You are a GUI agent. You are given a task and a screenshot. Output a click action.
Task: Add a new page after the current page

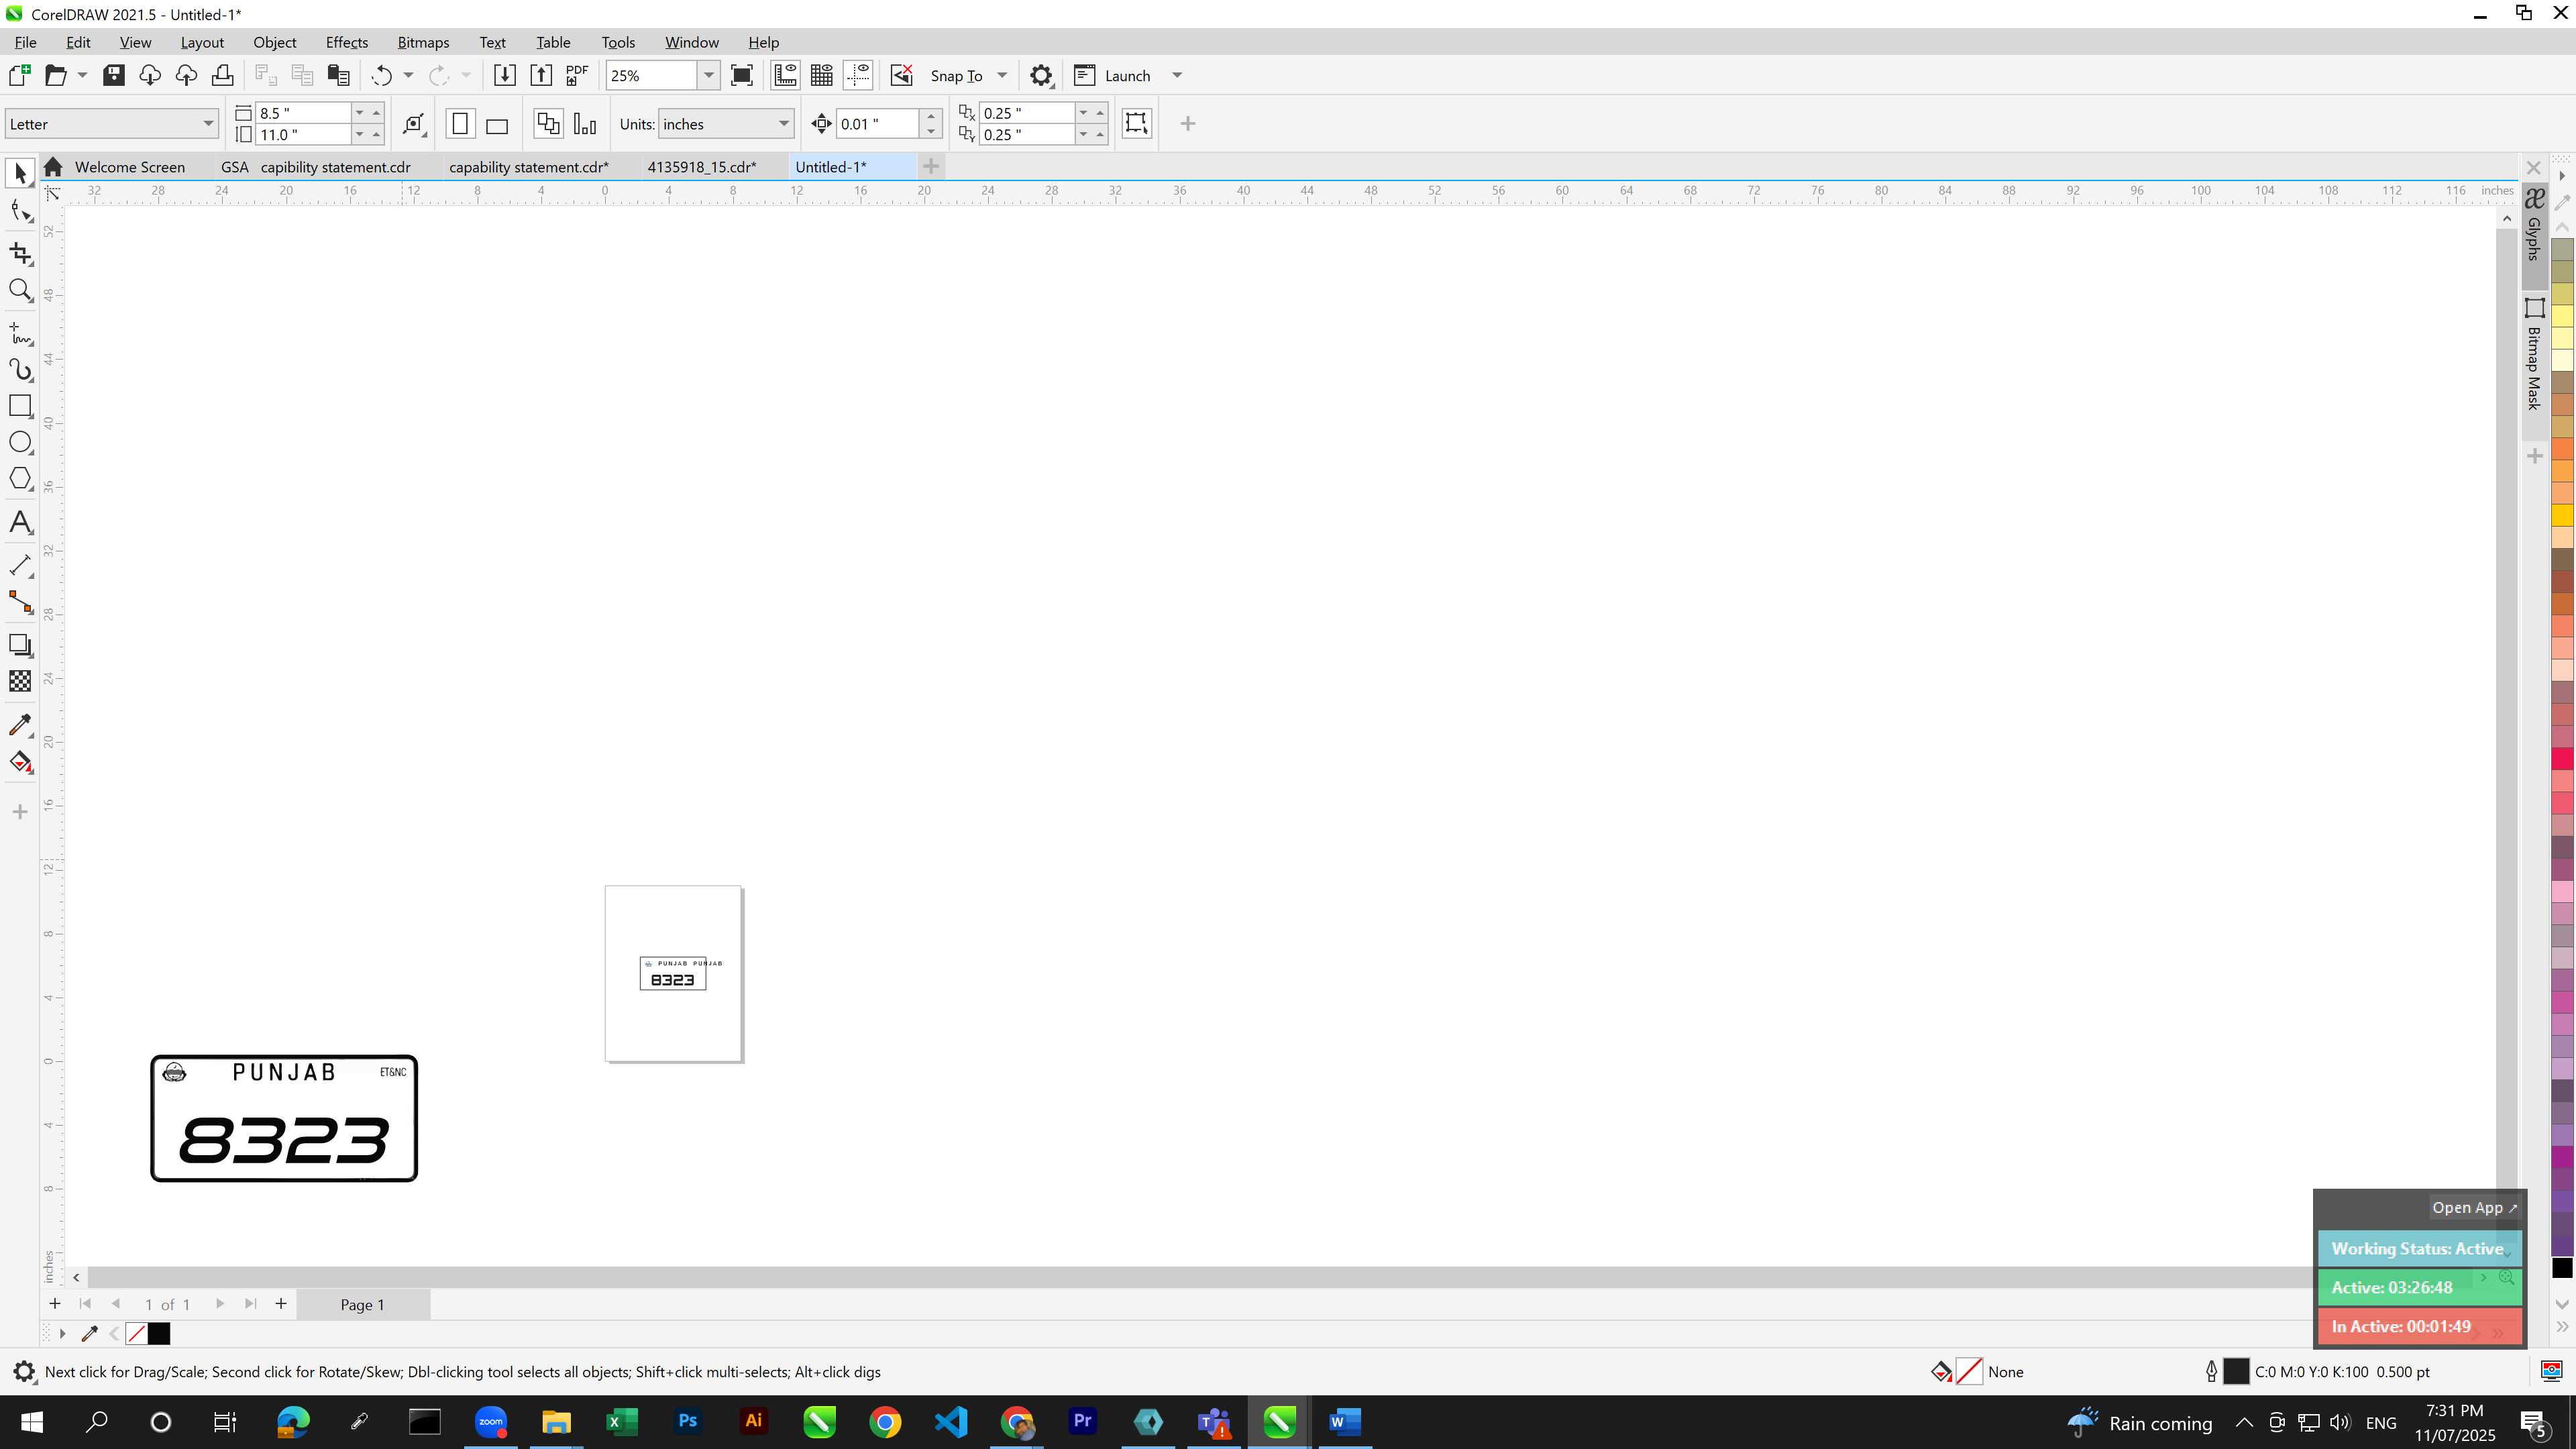coord(281,1303)
